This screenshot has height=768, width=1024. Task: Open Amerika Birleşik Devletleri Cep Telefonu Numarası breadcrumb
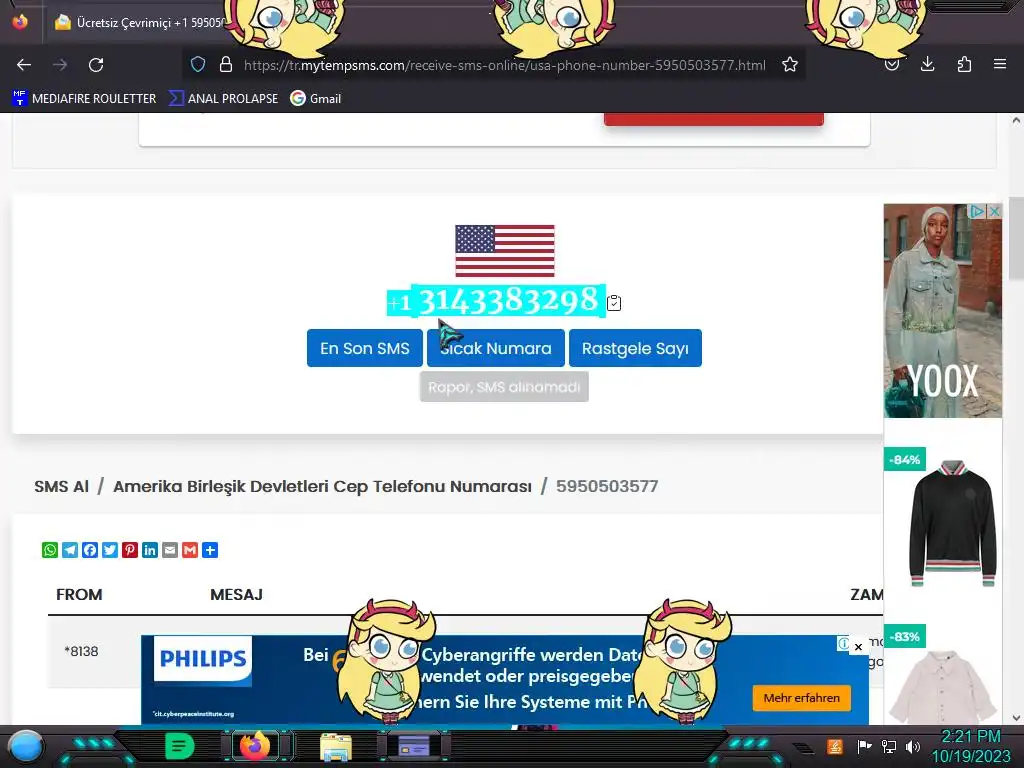pos(322,487)
